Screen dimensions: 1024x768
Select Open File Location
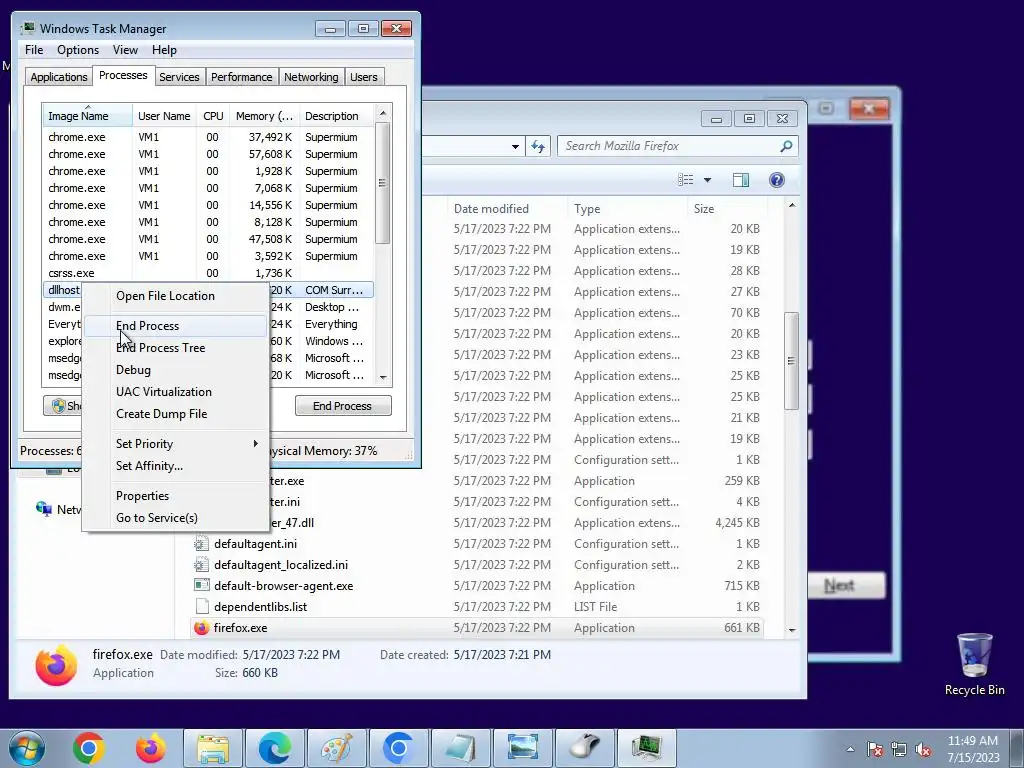click(x=176, y=296)
